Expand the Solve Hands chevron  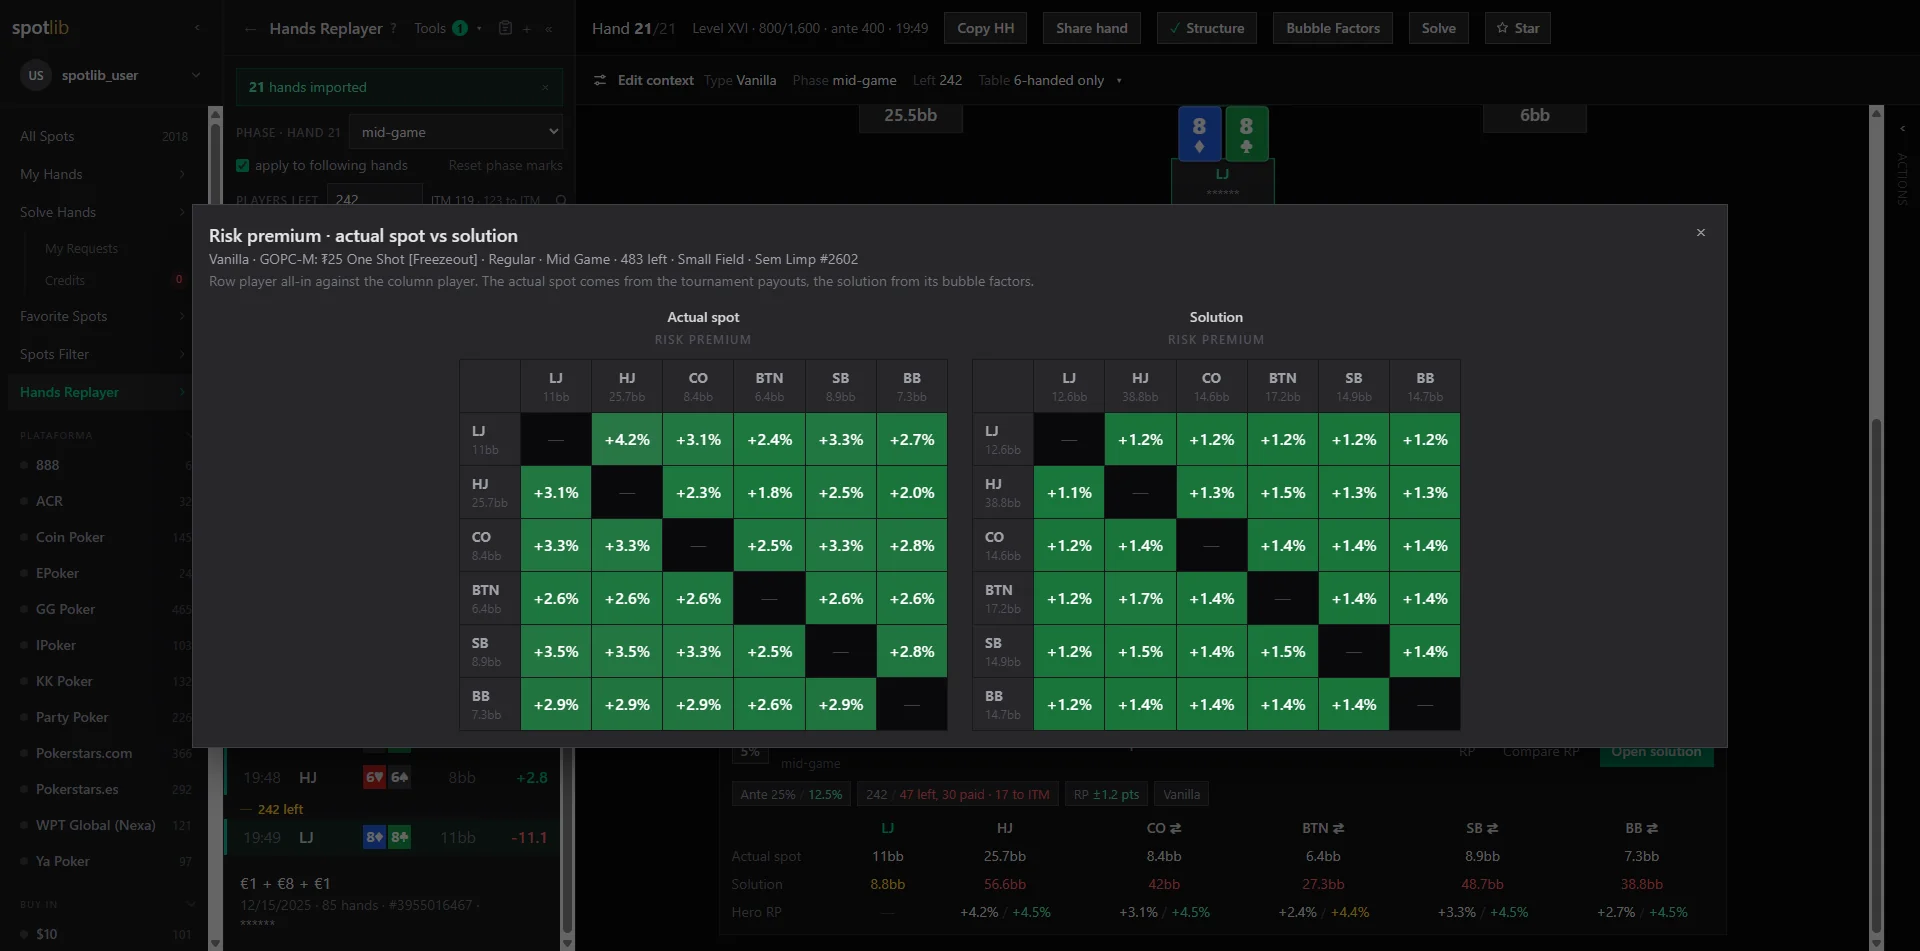[x=182, y=212]
